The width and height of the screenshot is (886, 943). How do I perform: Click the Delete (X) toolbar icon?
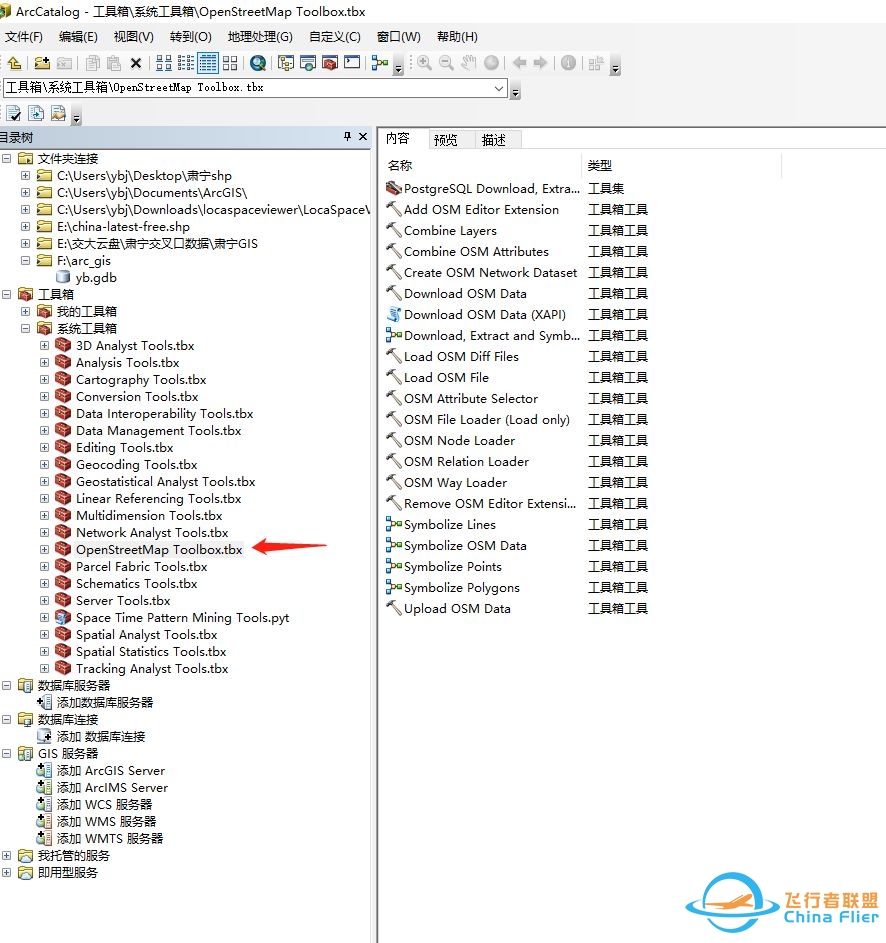pos(136,63)
